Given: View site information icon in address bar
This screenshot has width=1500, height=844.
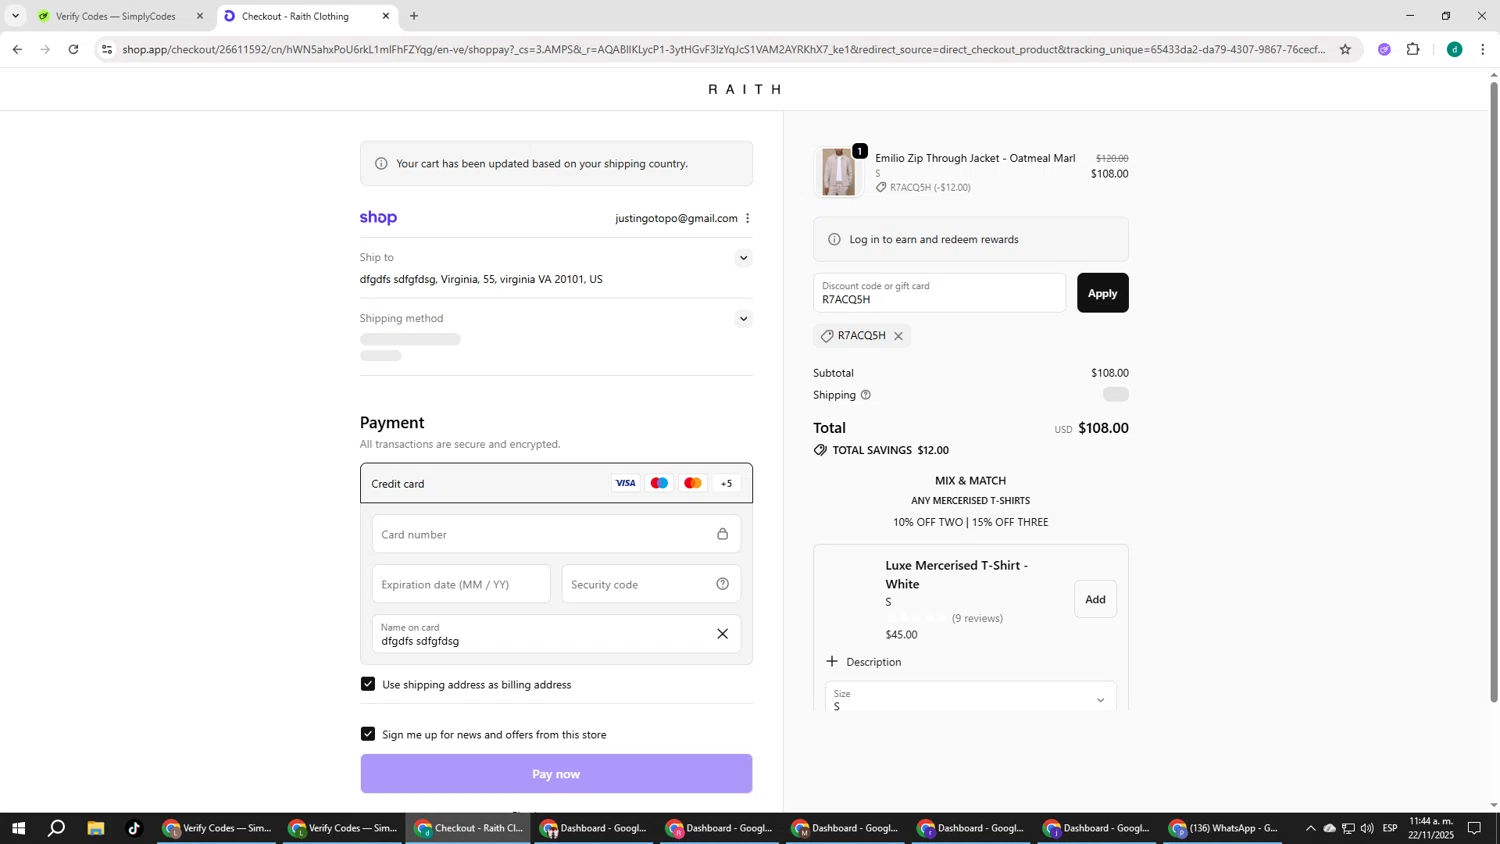Looking at the screenshot, I should 107,49.
